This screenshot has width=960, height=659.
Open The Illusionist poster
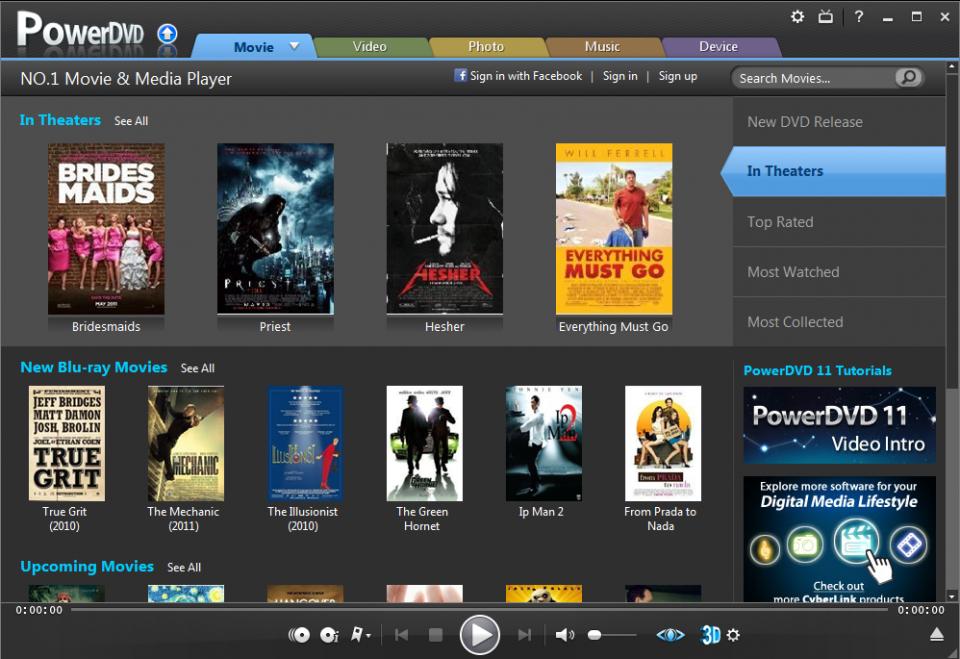[x=305, y=443]
